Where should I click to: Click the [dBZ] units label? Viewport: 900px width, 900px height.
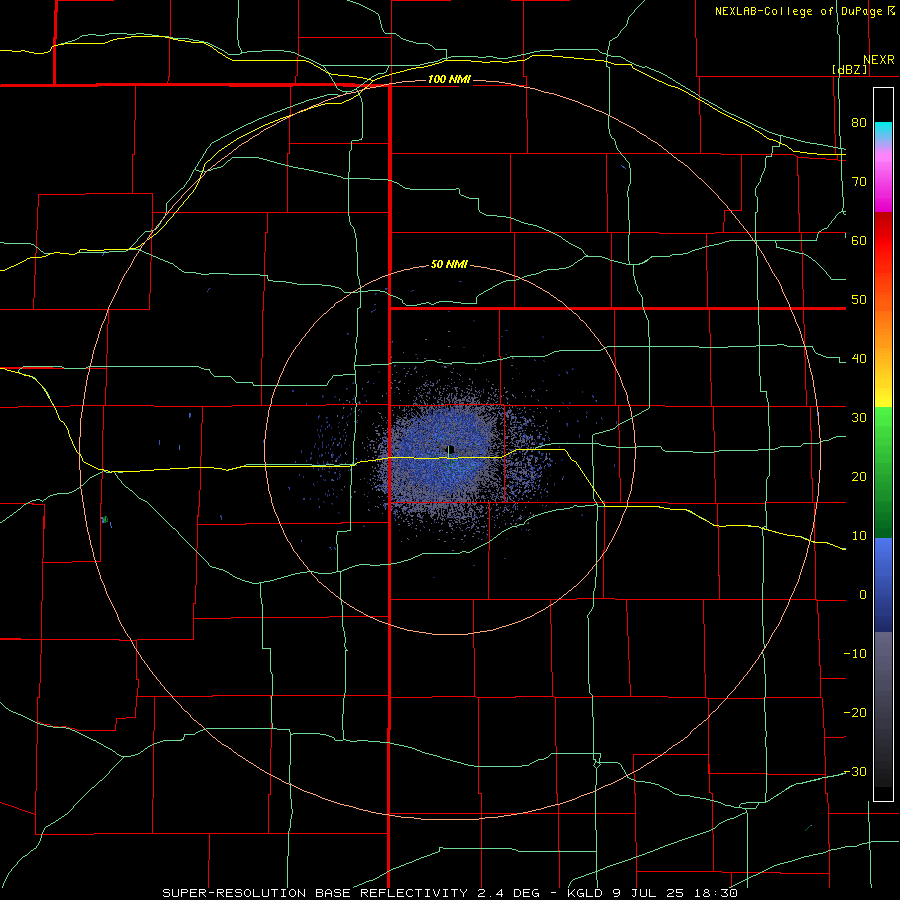pos(849,69)
